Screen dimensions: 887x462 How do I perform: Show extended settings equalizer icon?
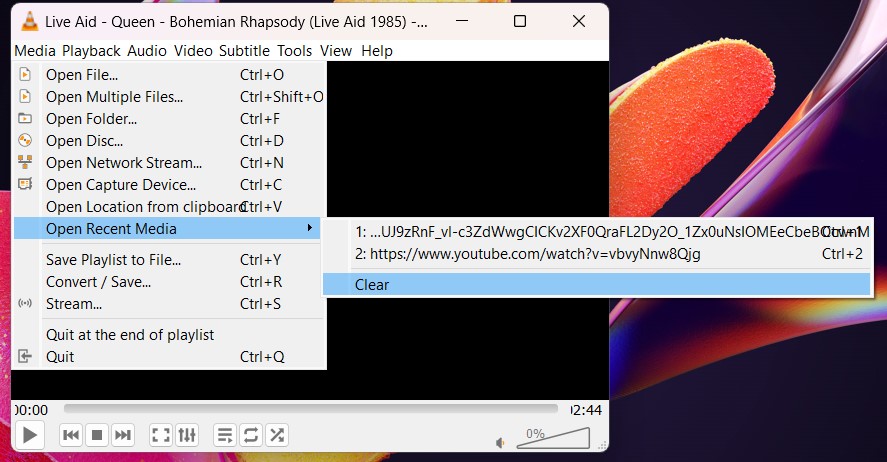[187, 435]
